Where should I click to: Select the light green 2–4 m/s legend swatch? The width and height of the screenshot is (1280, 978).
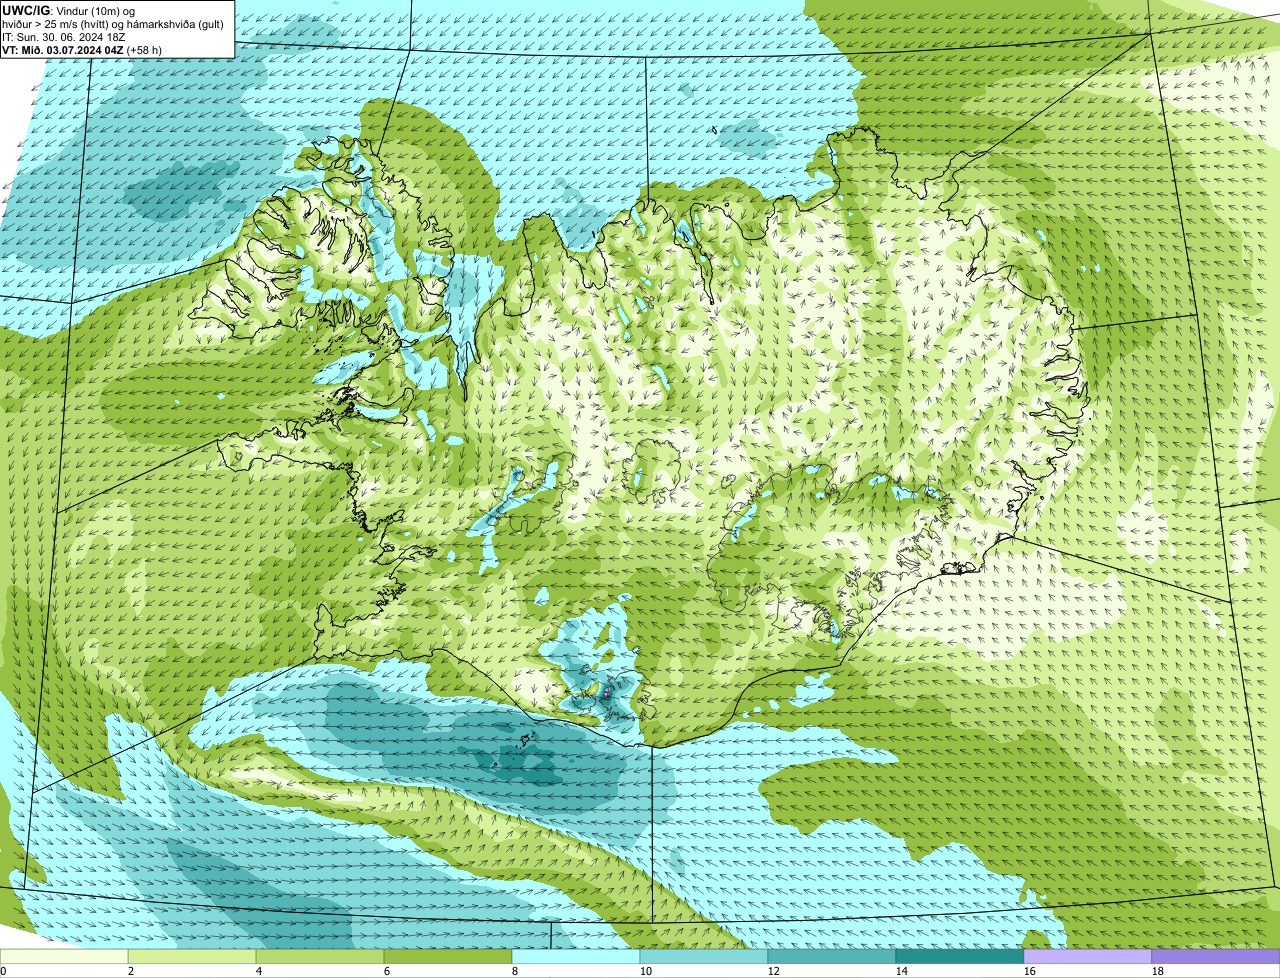point(192,956)
